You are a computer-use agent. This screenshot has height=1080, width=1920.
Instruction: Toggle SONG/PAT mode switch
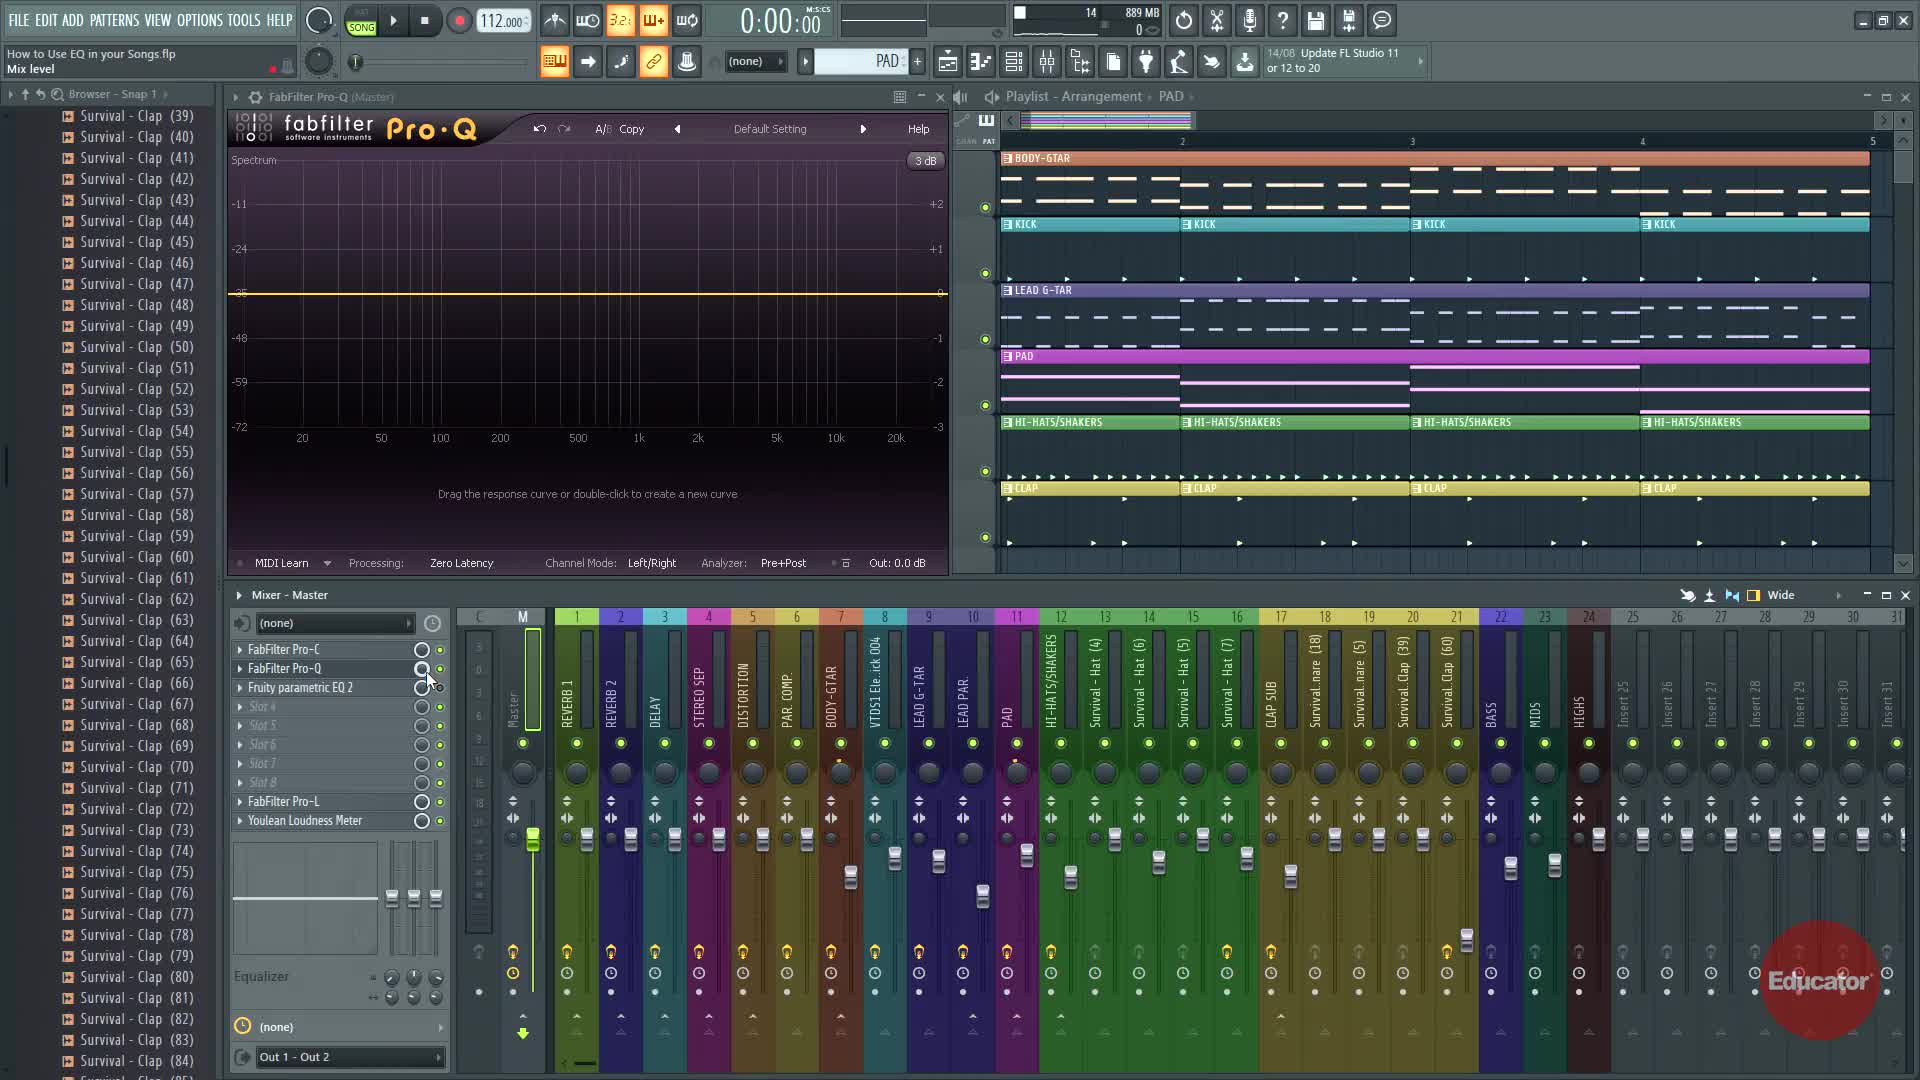(361, 21)
